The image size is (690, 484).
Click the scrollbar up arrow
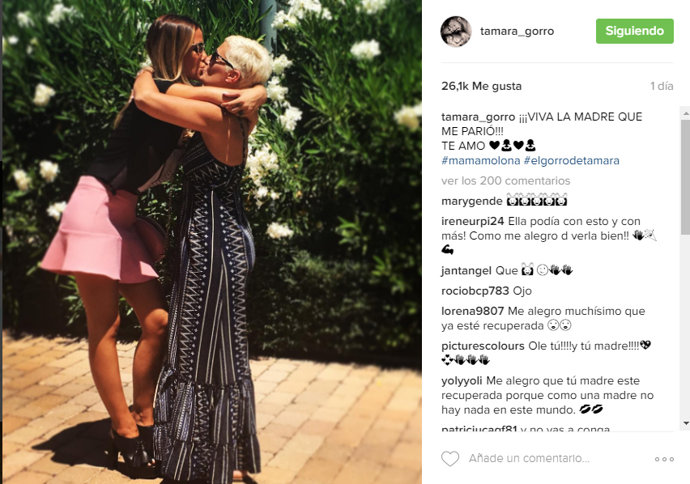pyautogui.click(x=685, y=114)
